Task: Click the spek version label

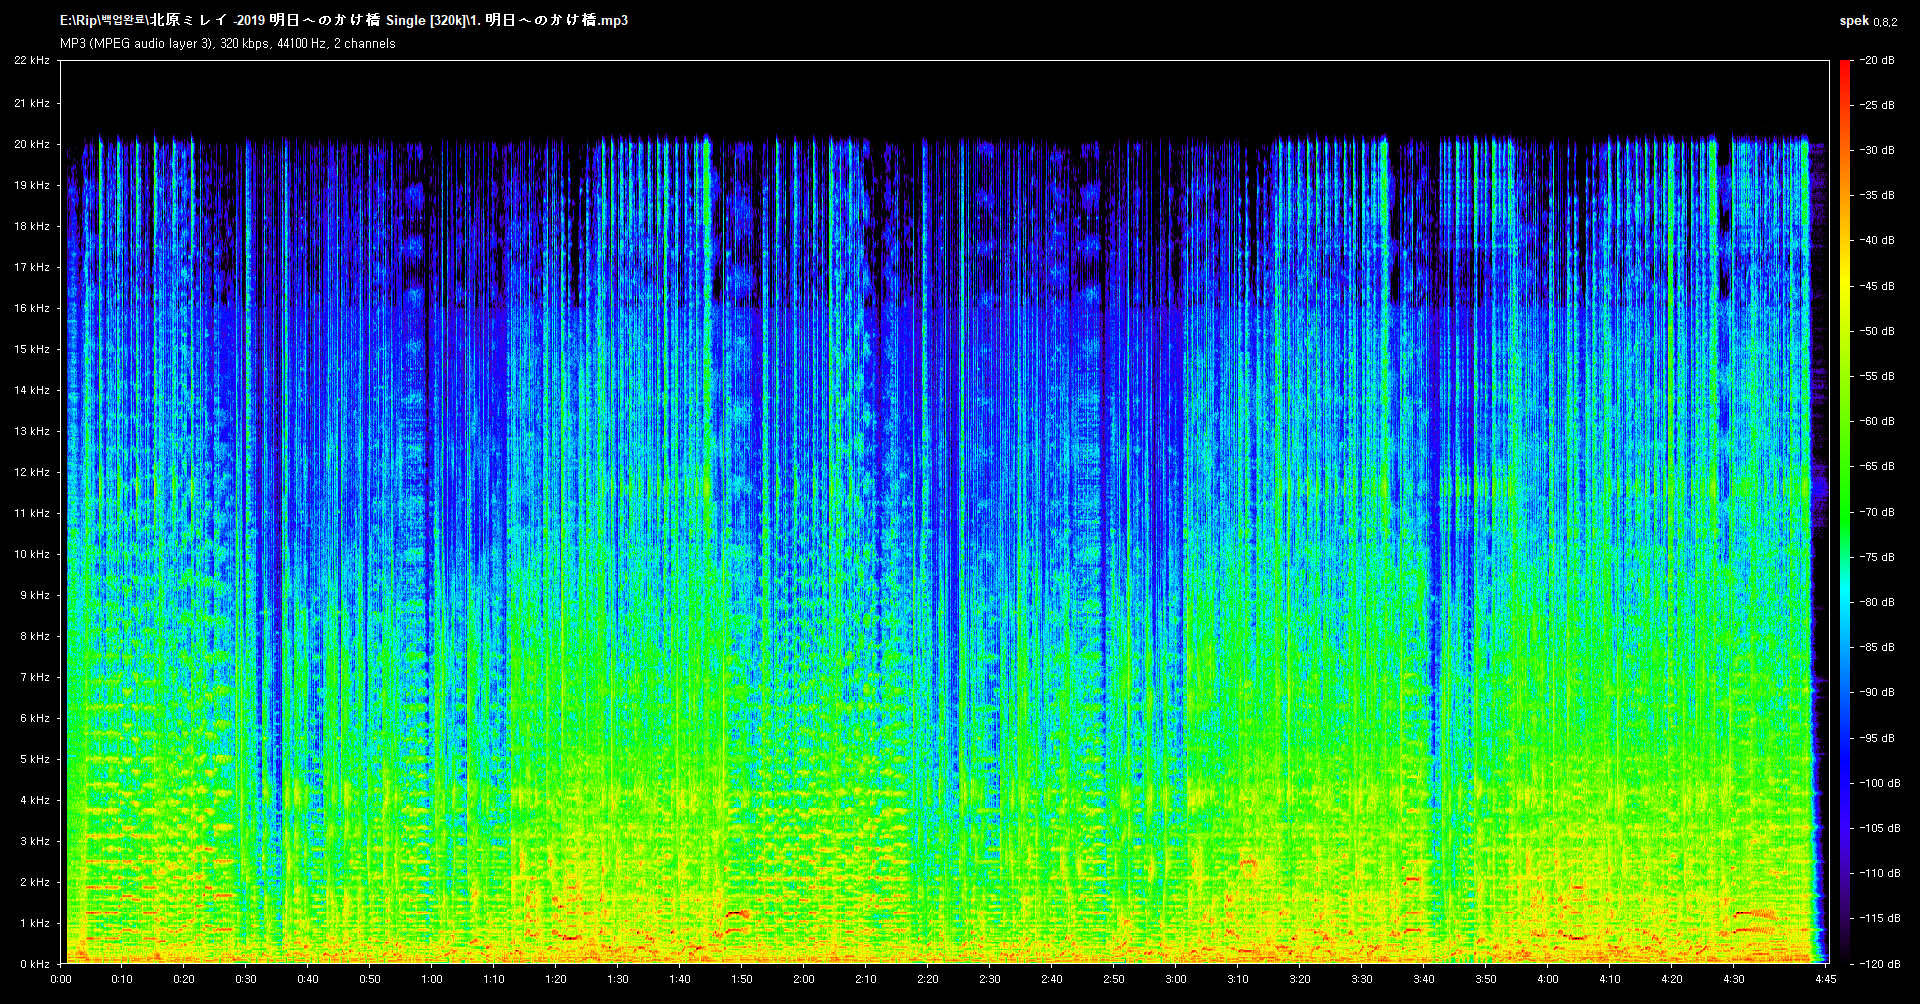Action: point(1868,21)
